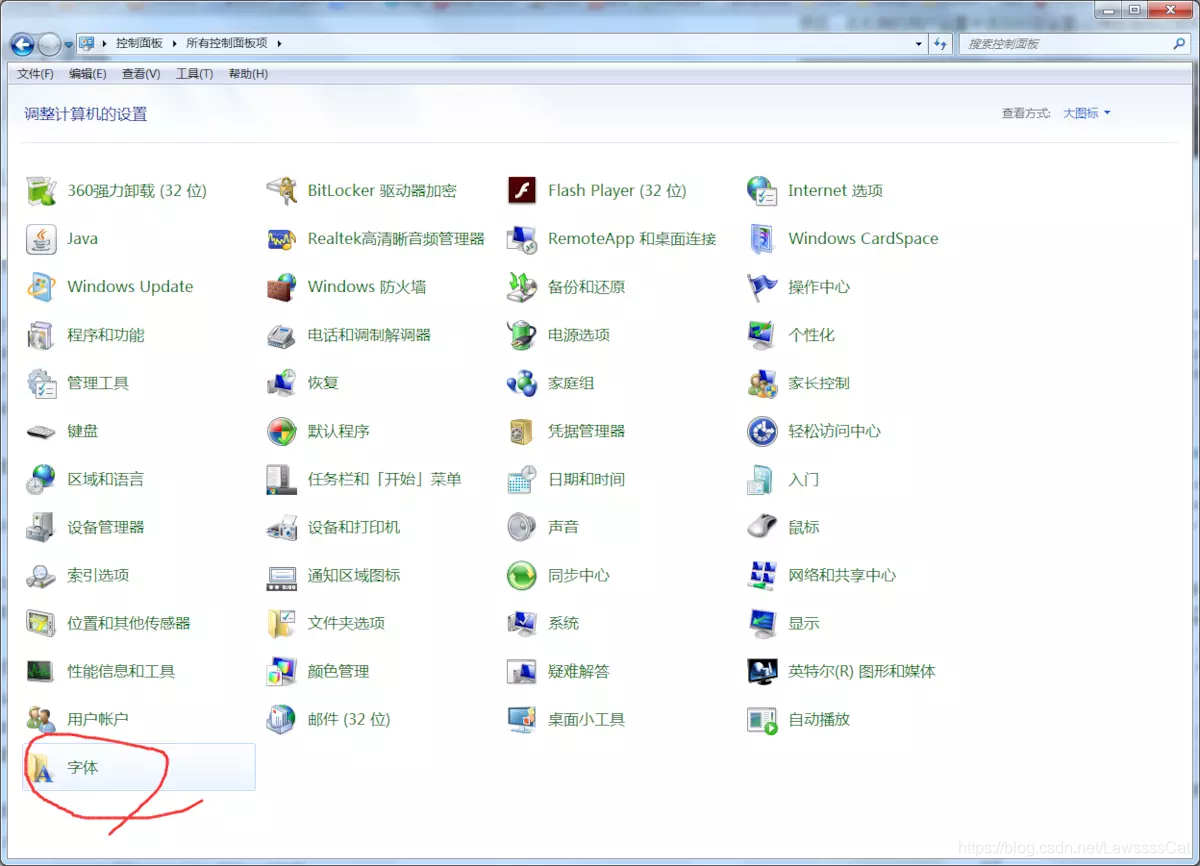This screenshot has height=866, width=1200.
Task: Open the 设备管理器 icon
Action: 41,526
